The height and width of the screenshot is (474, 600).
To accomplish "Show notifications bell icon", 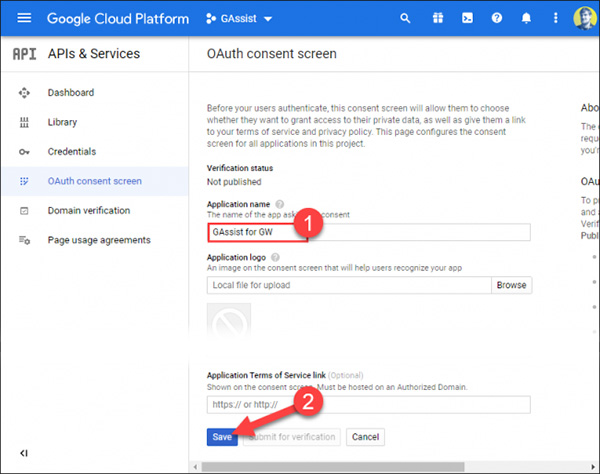I will point(526,18).
